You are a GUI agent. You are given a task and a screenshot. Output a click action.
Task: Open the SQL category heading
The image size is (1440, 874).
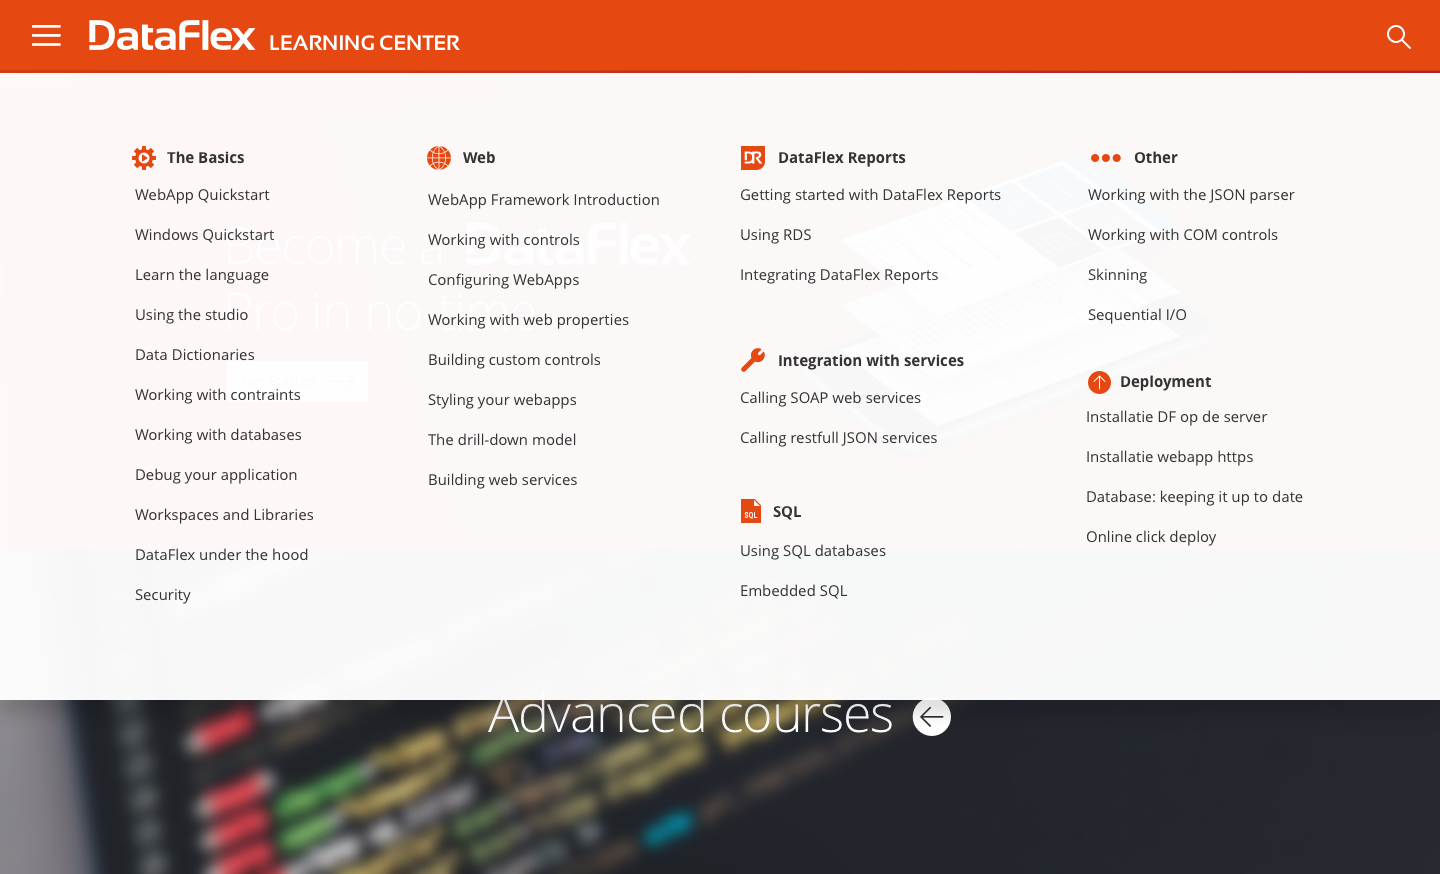(787, 512)
